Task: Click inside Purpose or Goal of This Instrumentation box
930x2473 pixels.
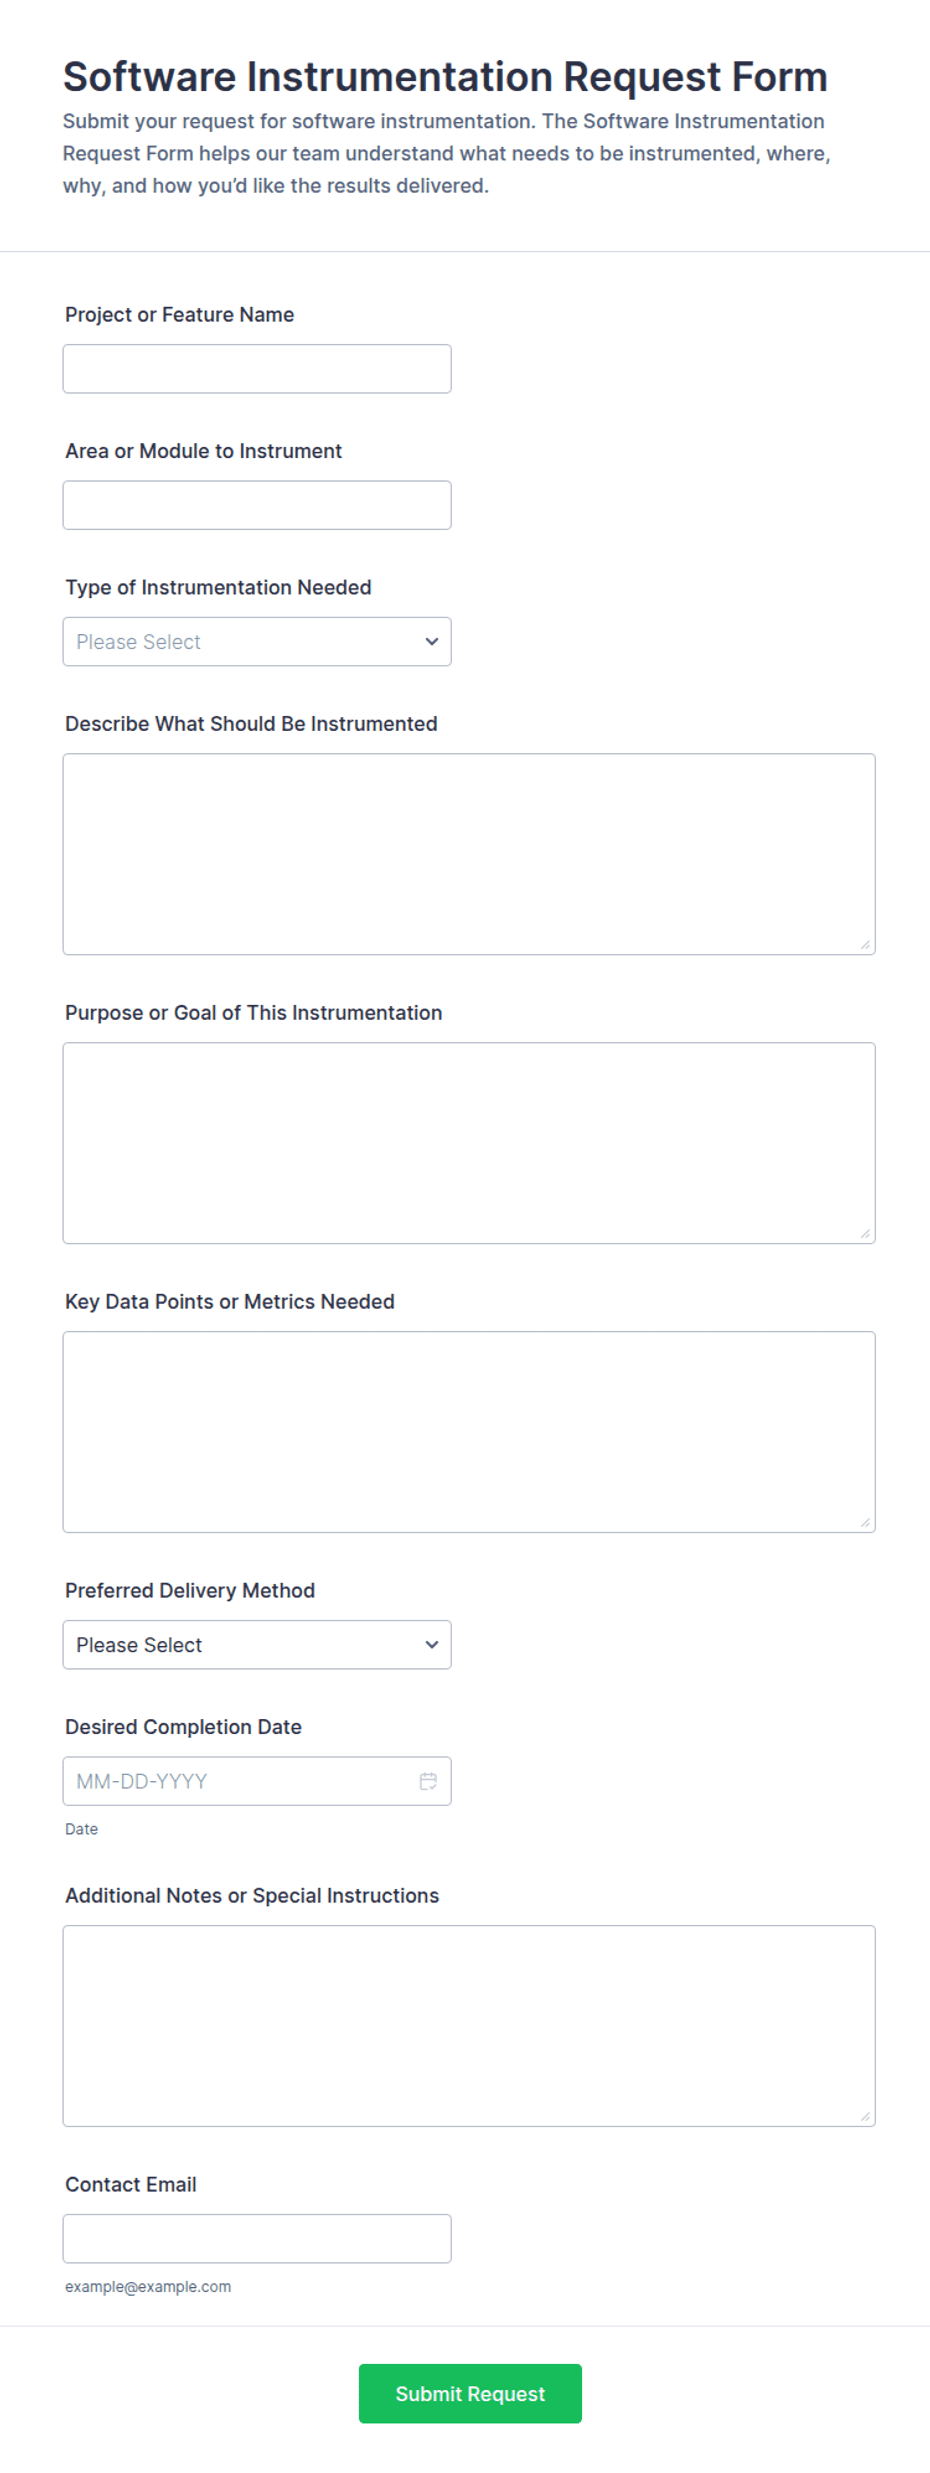Action: [x=469, y=1143]
